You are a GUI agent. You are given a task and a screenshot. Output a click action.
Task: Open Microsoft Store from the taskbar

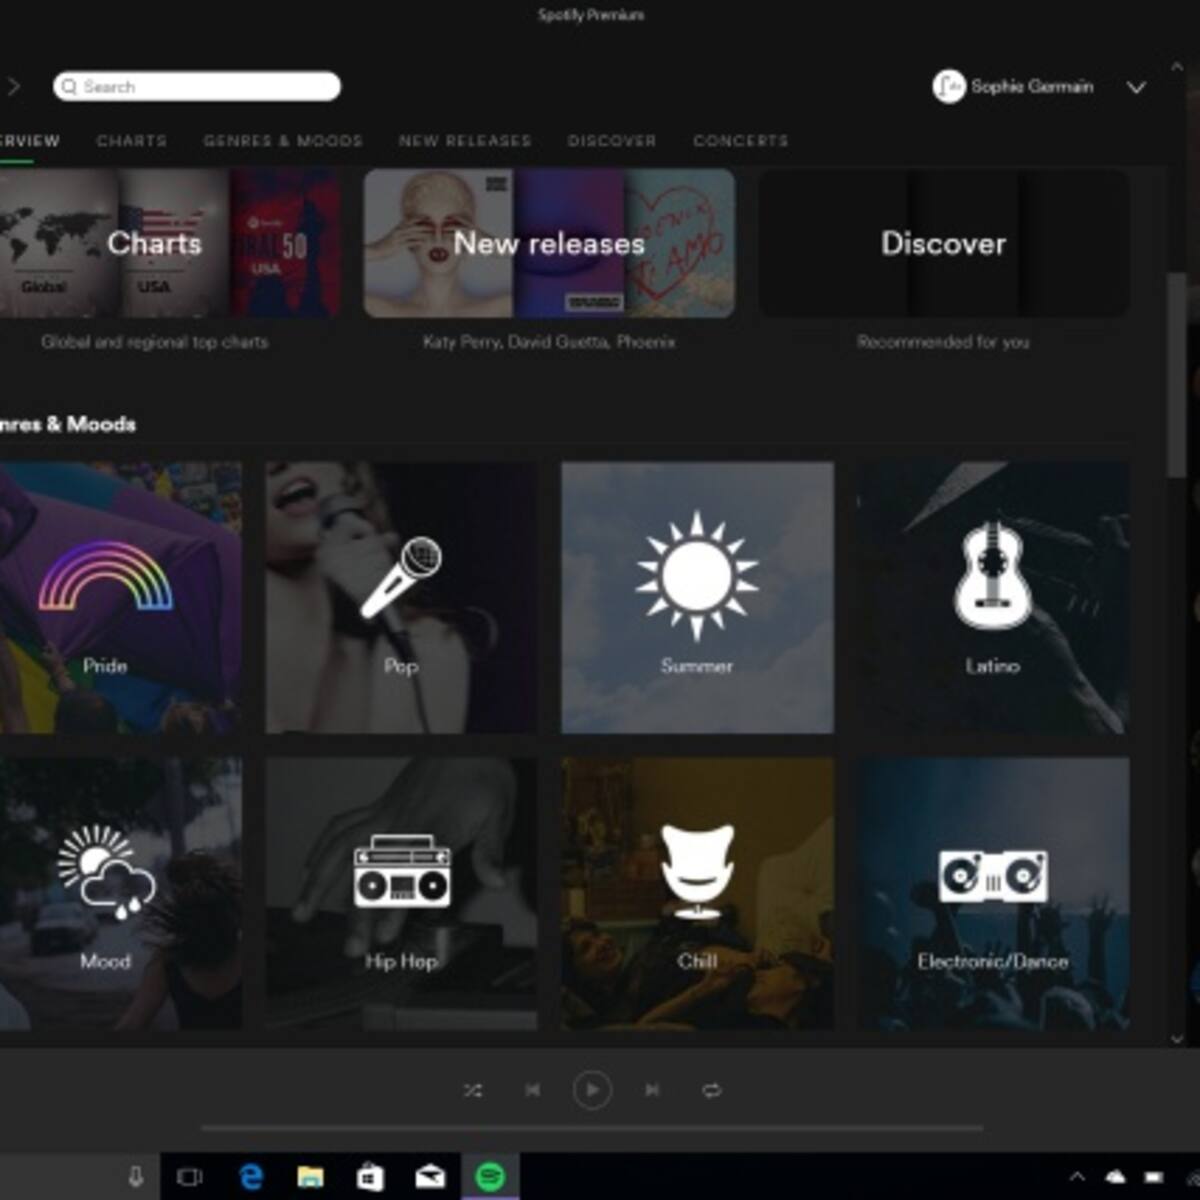(370, 1177)
